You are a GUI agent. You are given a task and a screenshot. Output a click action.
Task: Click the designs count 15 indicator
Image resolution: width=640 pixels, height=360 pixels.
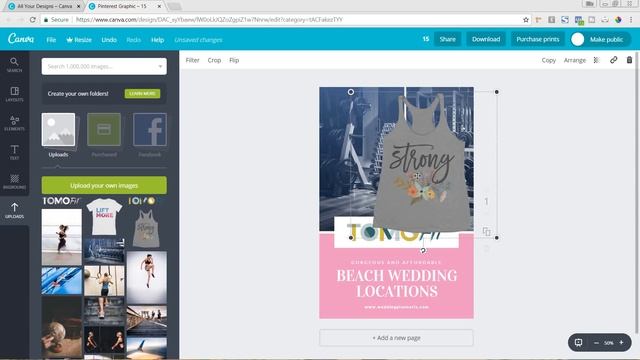426,39
